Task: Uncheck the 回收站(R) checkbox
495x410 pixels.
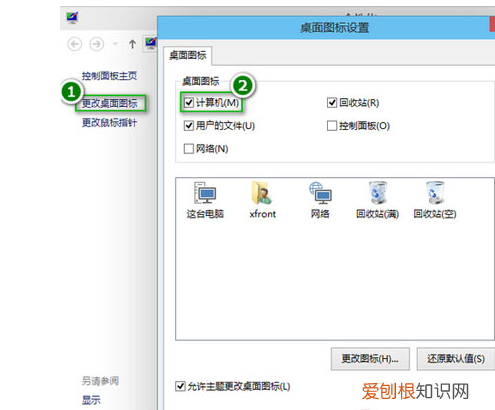Action: 332,103
